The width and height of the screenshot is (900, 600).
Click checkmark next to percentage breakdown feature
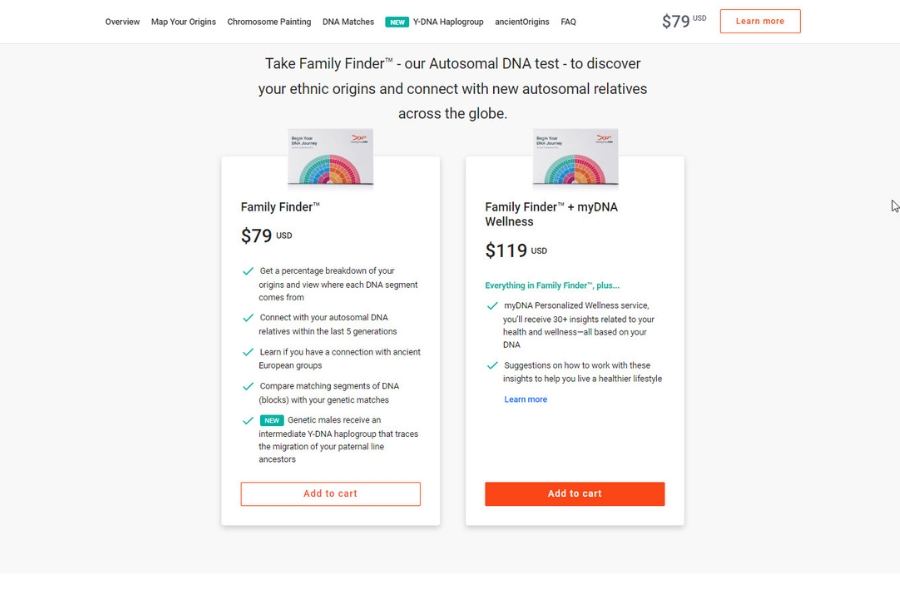pyautogui.click(x=248, y=271)
